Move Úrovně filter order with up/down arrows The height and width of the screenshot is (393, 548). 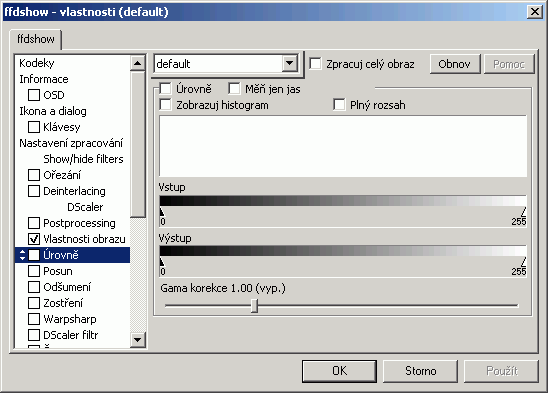22,255
